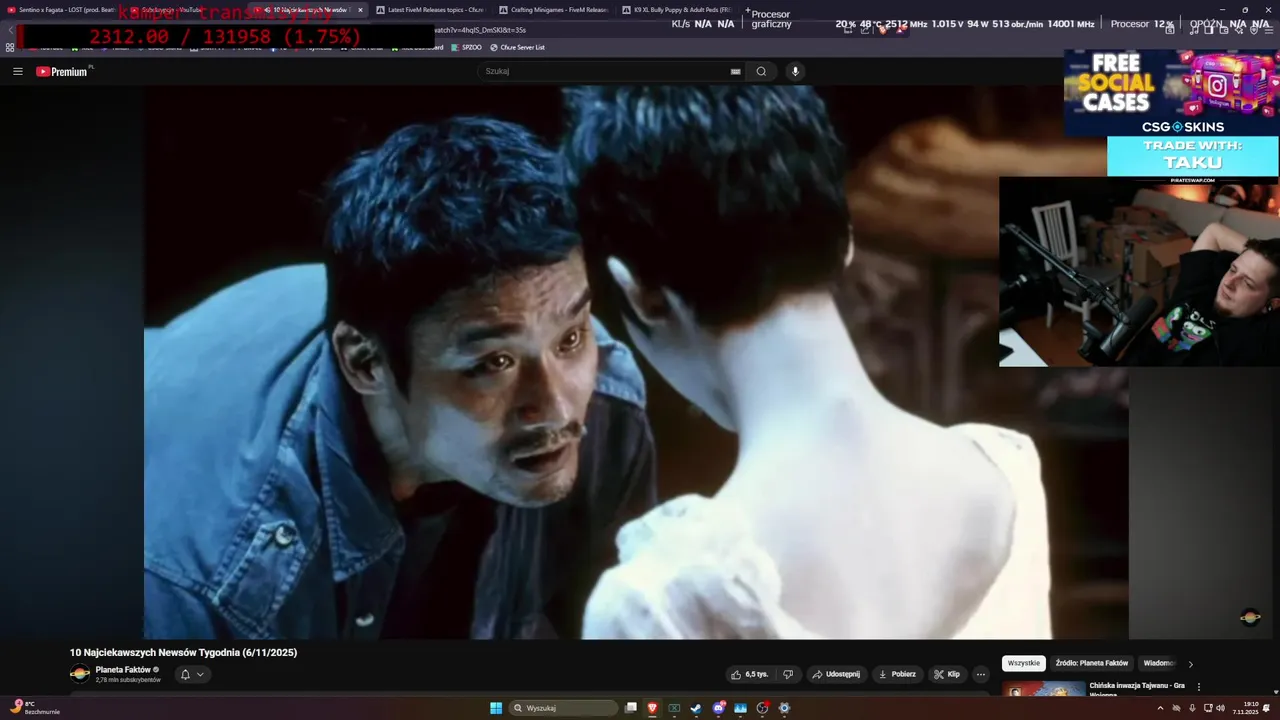Image resolution: width=1280 pixels, height=720 pixels.
Task: Click the magnifier search button
Action: pyautogui.click(x=761, y=71)
